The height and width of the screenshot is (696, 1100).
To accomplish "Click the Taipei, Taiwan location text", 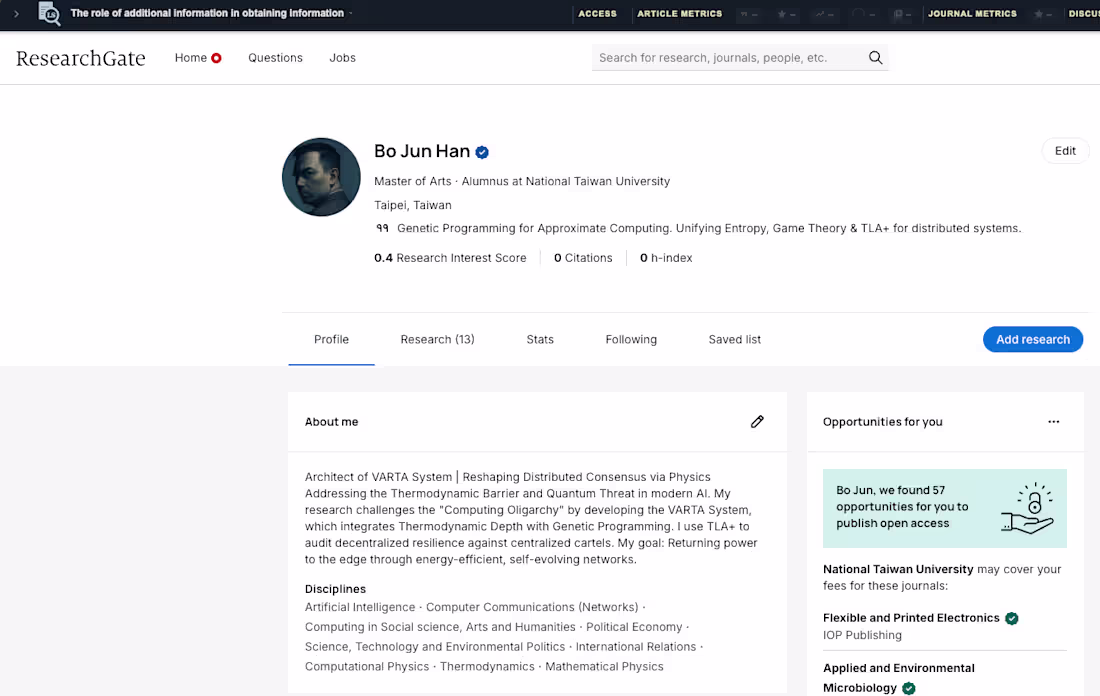I will coord(412,205).
